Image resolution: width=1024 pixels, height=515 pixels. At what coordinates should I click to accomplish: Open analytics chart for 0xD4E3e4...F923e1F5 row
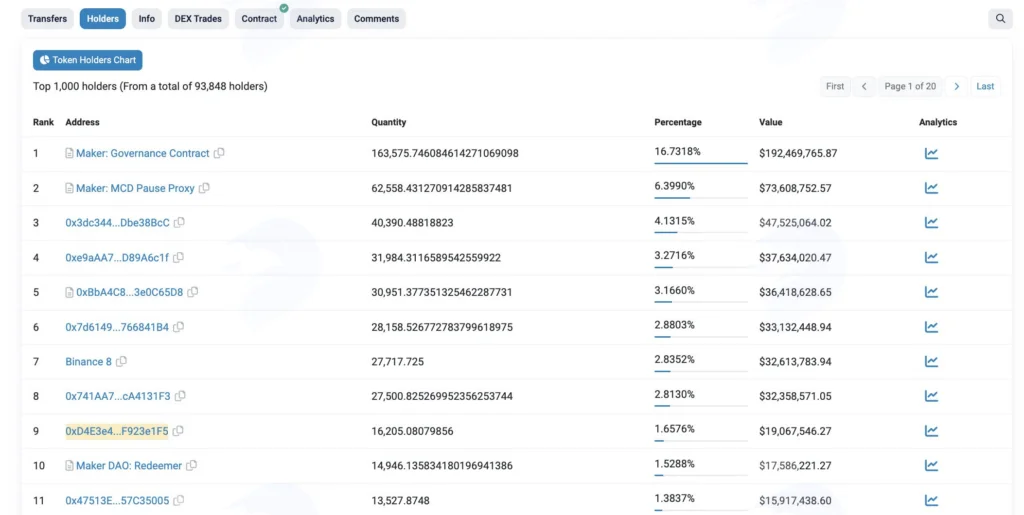click(931, 431)
